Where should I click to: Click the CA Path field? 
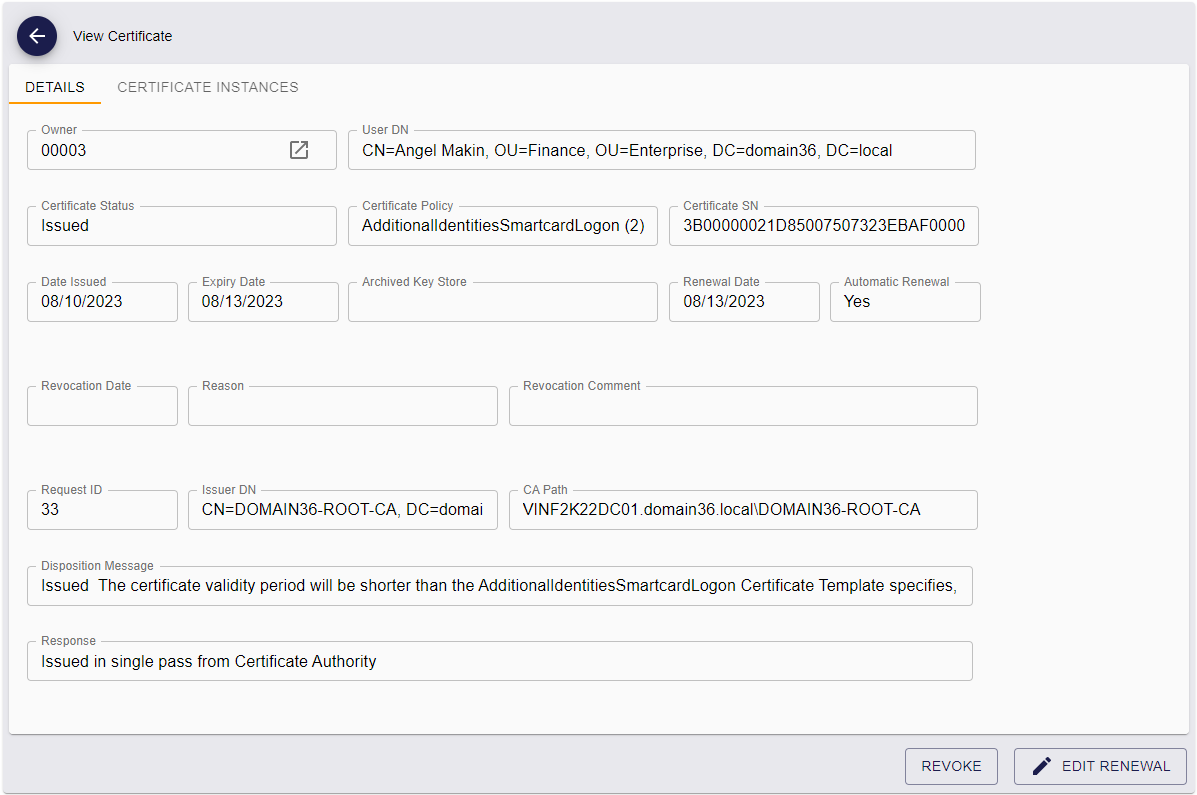click(742, 510)
